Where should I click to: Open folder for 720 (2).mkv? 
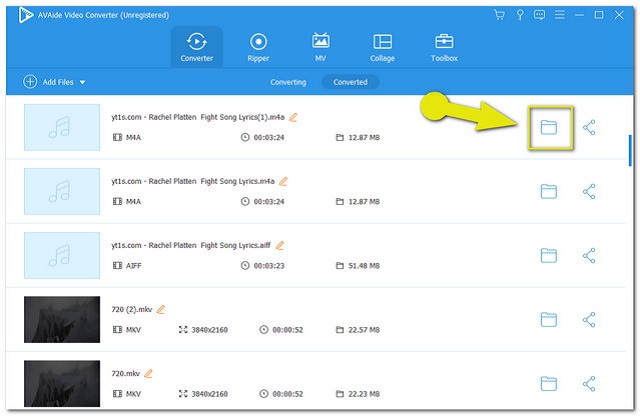tap(549, 320)
